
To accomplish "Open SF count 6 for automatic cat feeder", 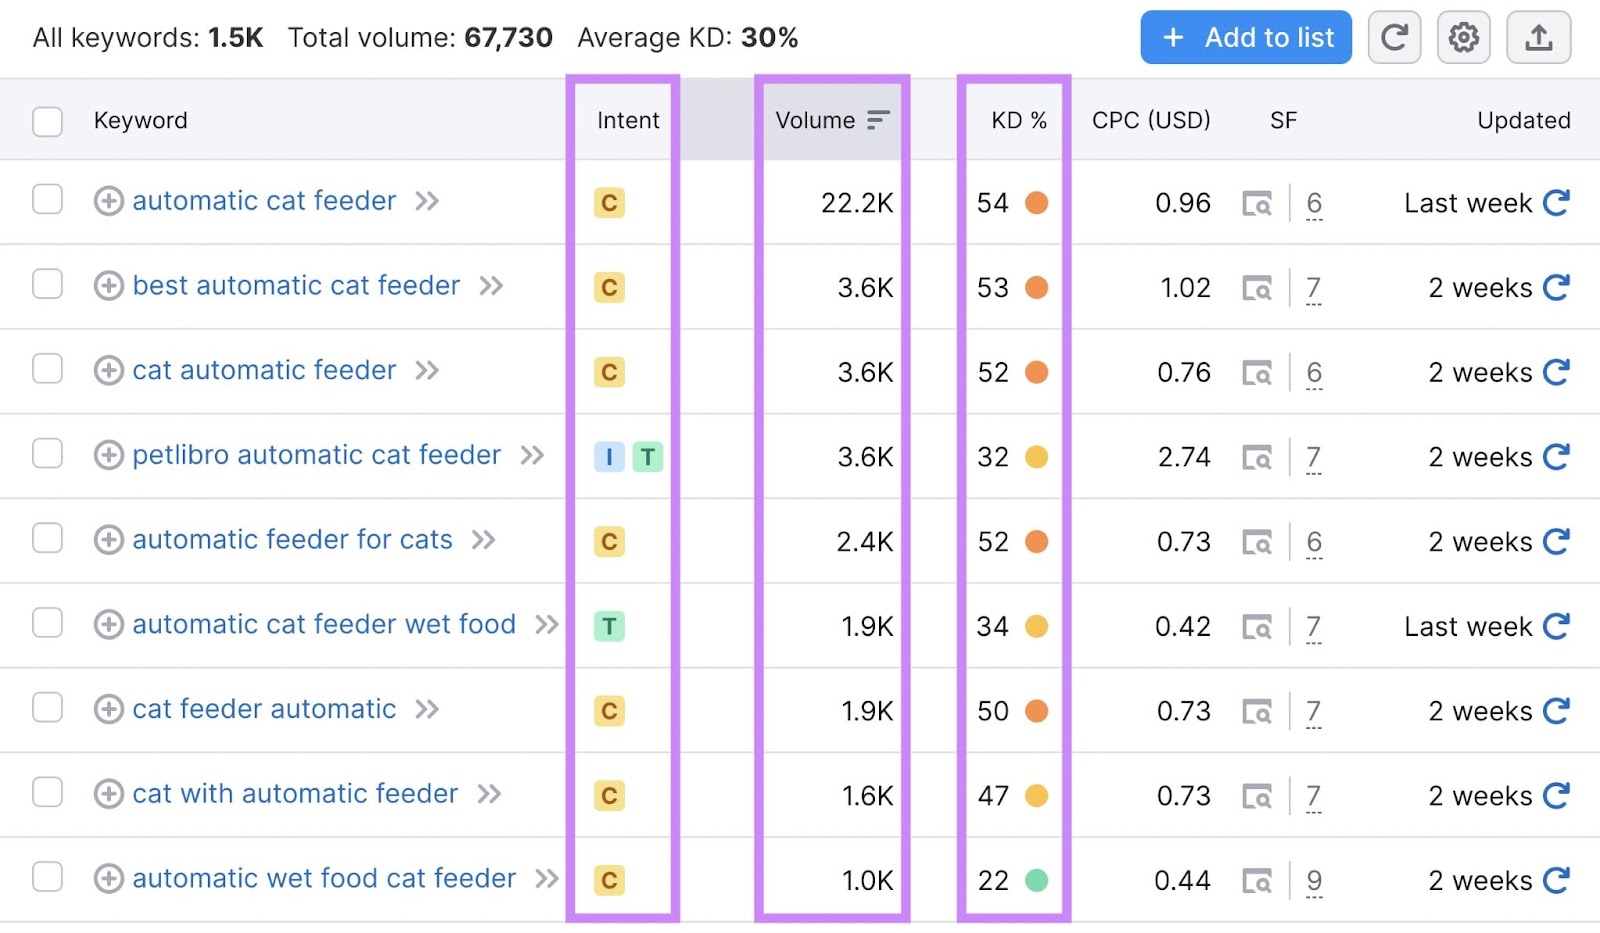I will click(x=1314, y=202).
